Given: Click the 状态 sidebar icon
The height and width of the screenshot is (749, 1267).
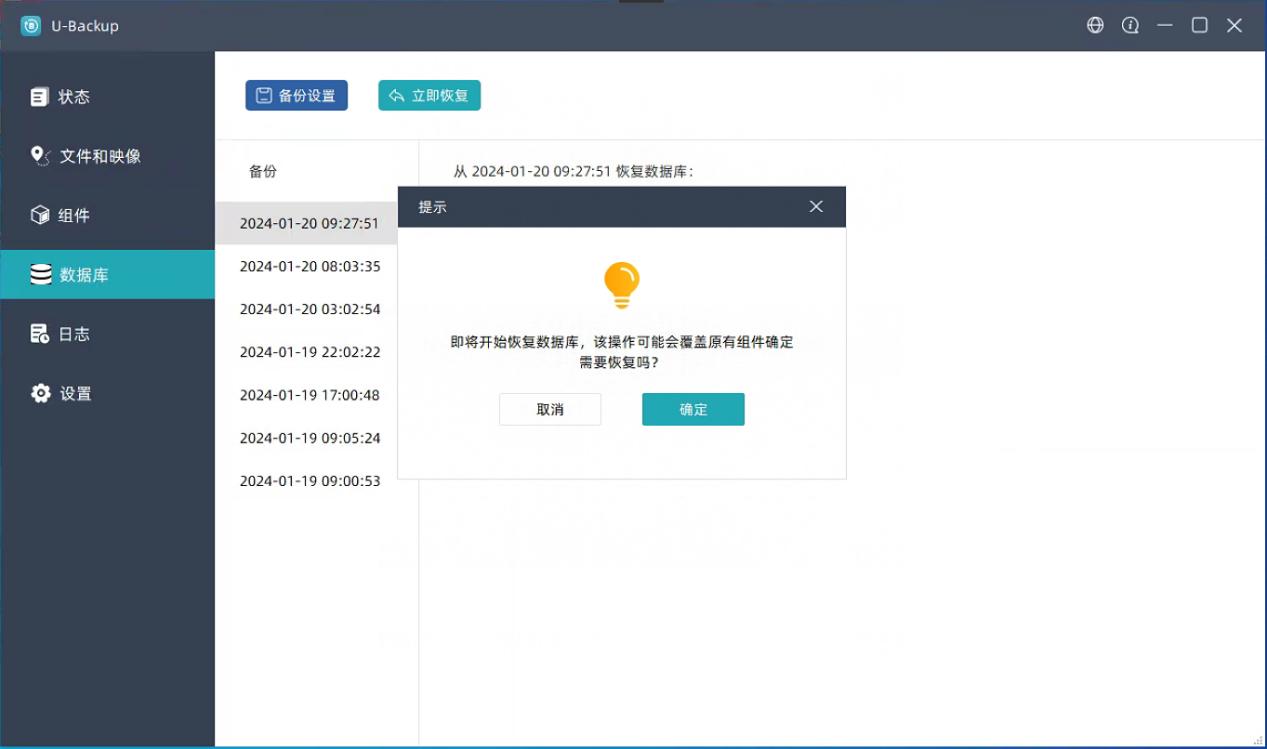Looking at the screenshot, I should [40, 97].
